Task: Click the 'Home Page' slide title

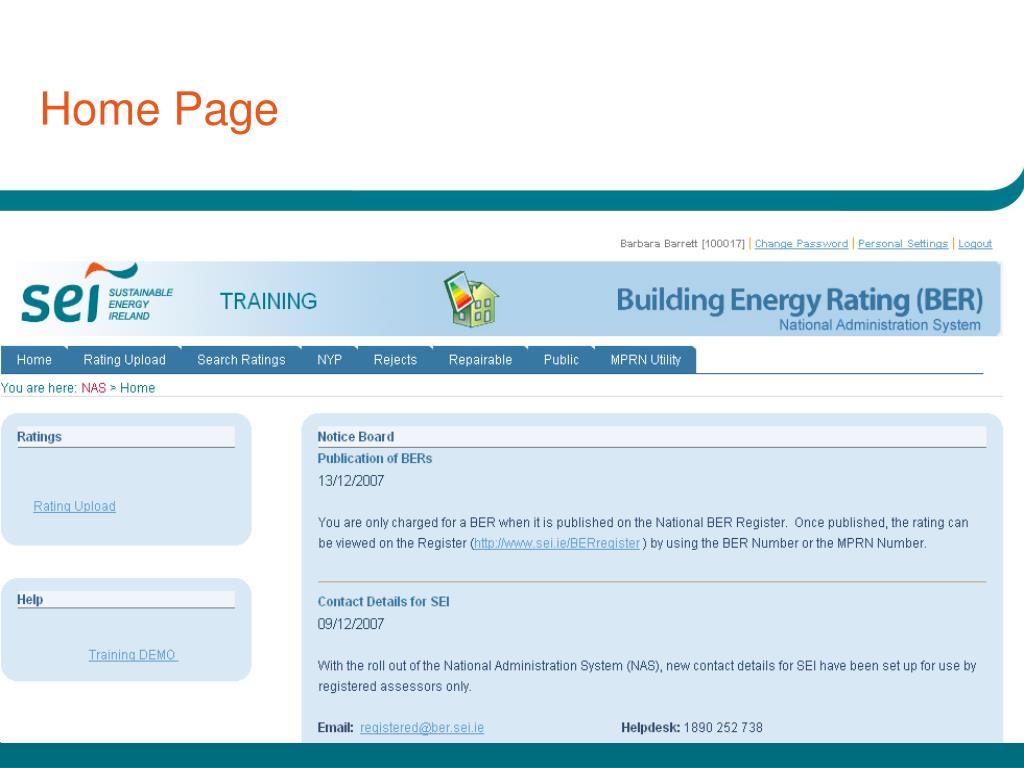Action: pos(159,110)
